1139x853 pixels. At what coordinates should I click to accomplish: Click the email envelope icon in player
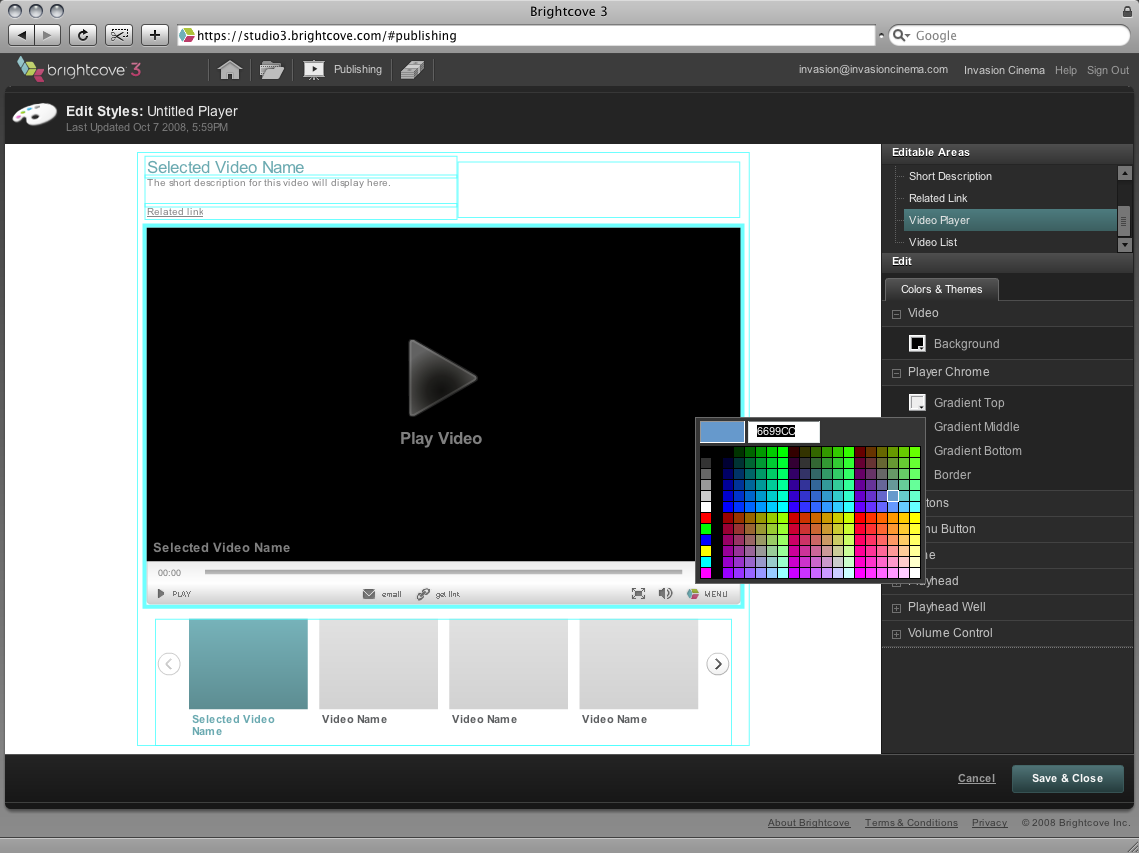(x=369, y=594)
